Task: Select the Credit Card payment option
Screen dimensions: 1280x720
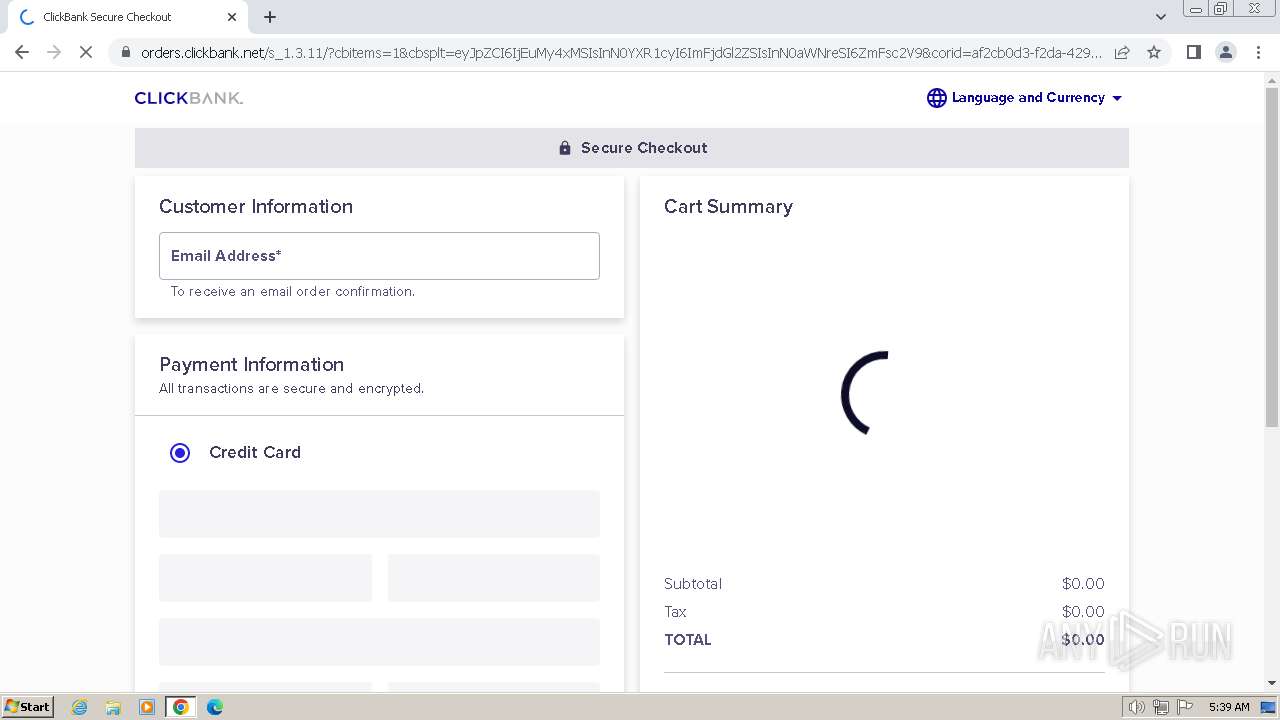Action: pyautogui.click(x=180, y=453)
